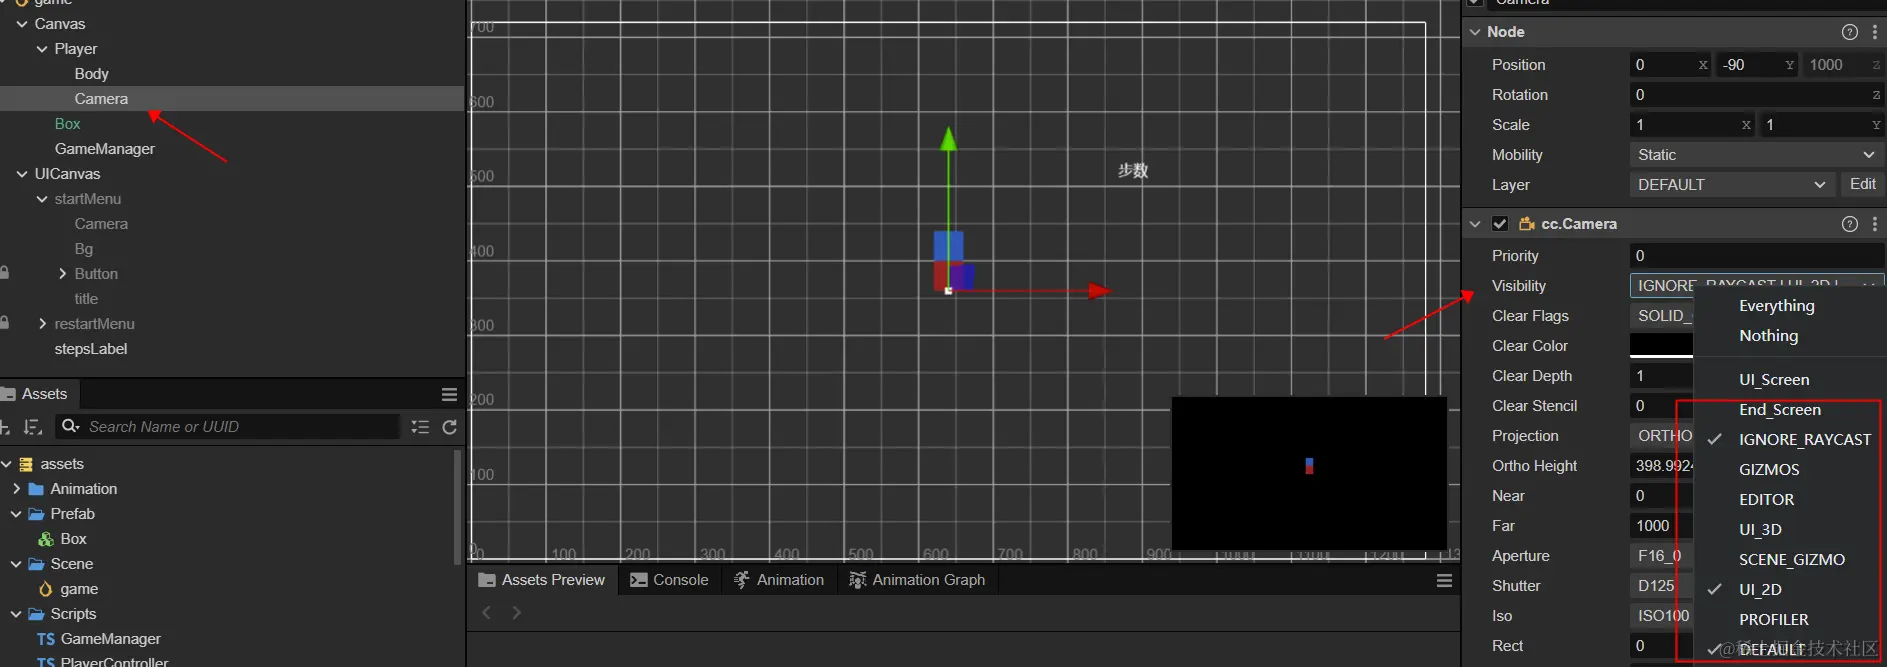Switch to the Console tab
The height and width of the screenshot is (667, 1887).
click(x=669, y=580)
